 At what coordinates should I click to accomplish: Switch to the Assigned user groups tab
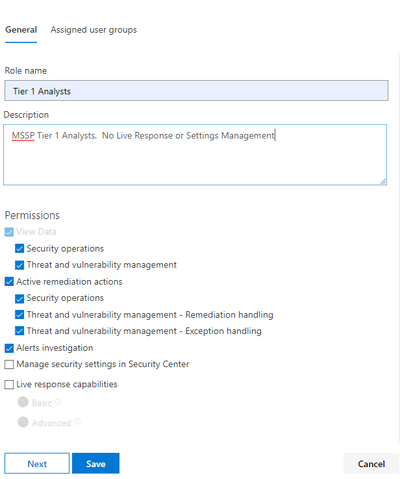coord(94,30)
